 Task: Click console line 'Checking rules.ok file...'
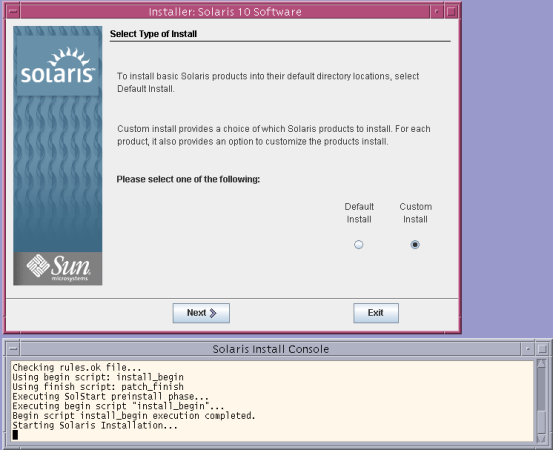point(77,367)
